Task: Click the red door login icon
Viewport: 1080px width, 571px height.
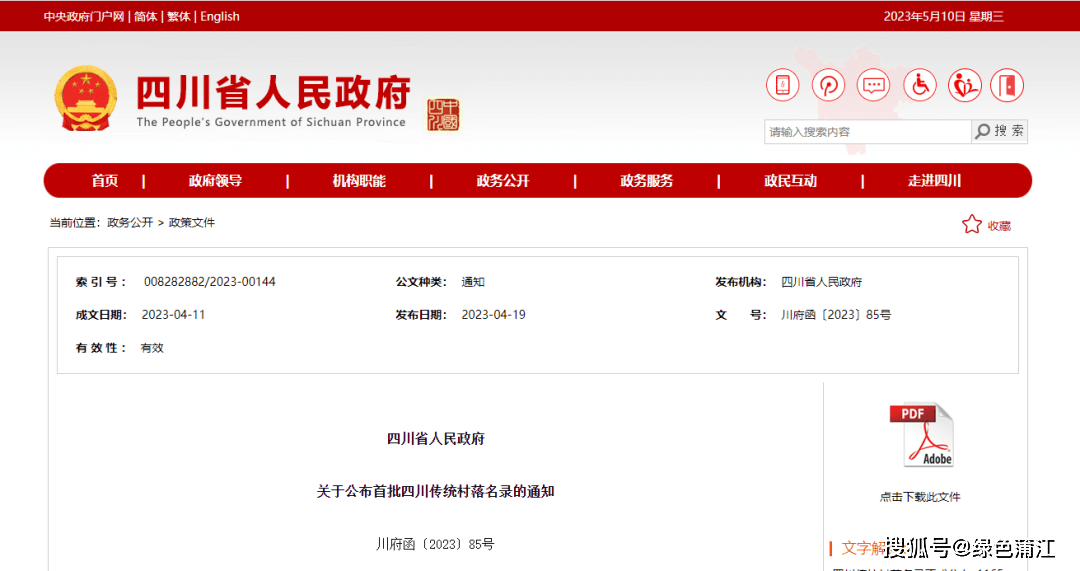Action: (1007, 85)
